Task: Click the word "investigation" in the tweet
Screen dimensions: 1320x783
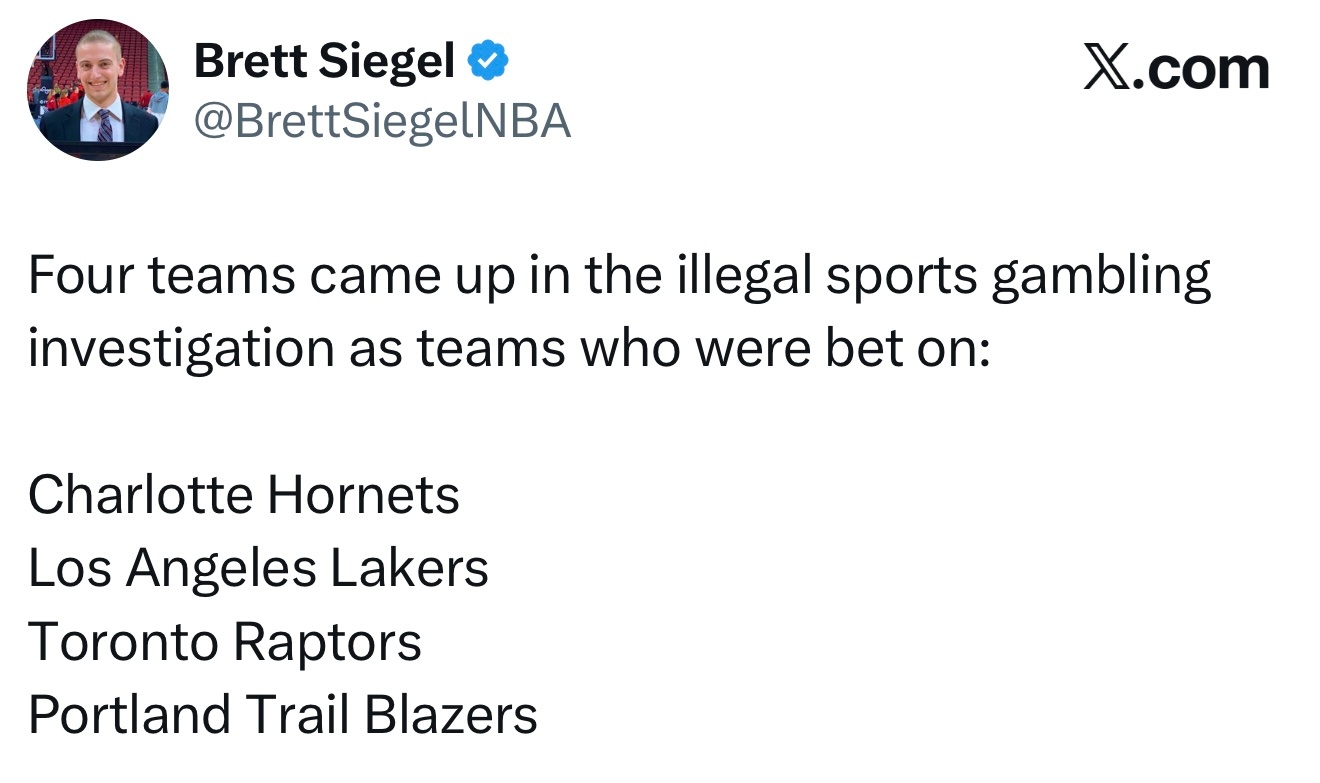Action: (181, 349)
